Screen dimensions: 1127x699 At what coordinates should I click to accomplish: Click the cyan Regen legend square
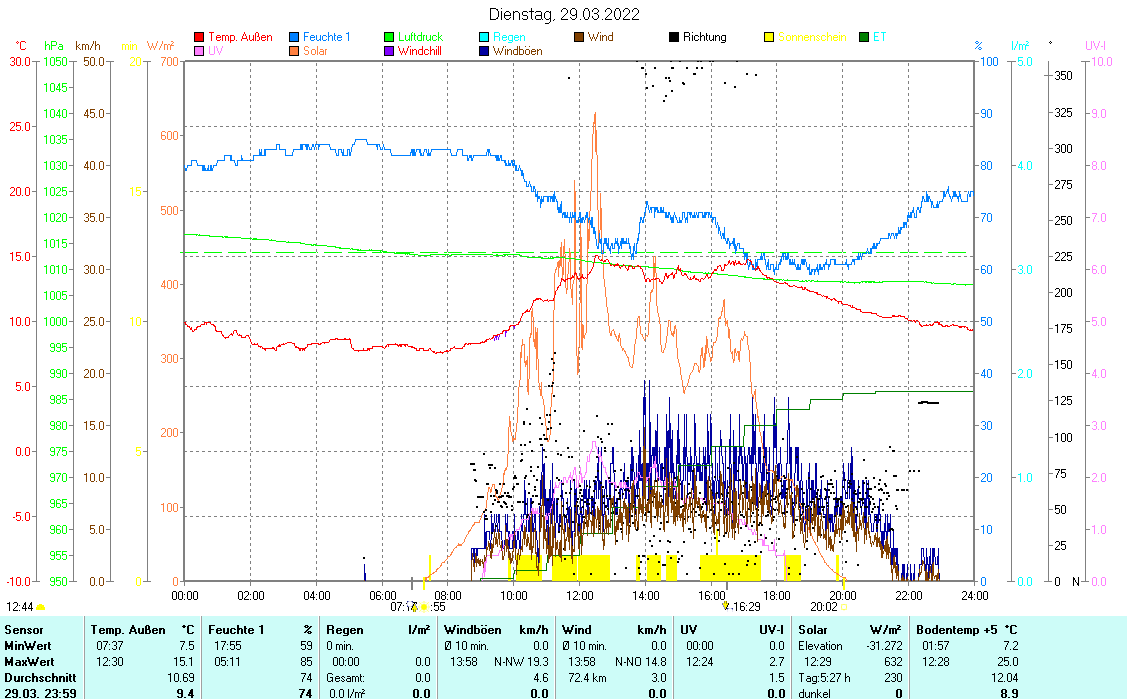pyautogui.click(x=485, y=37)
